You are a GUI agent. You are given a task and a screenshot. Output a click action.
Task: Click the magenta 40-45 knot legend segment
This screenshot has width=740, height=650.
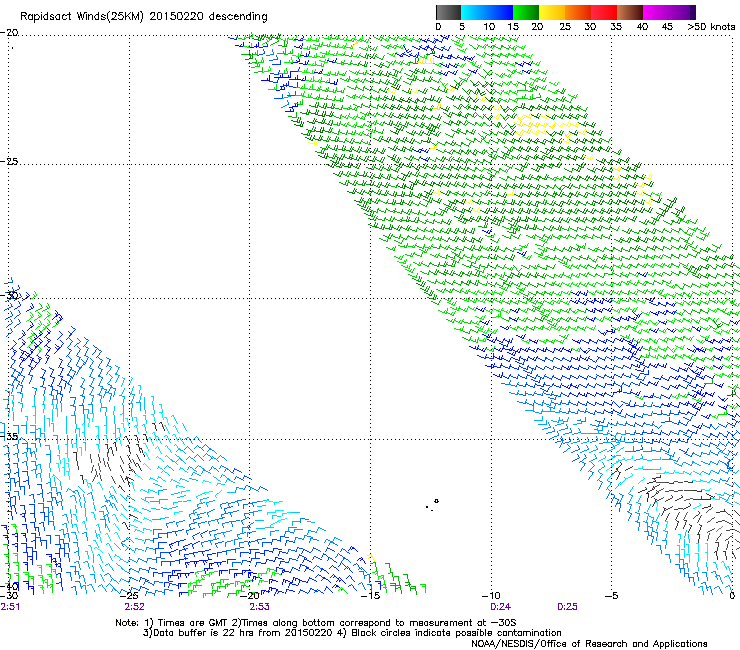click(x=656, y=12)
